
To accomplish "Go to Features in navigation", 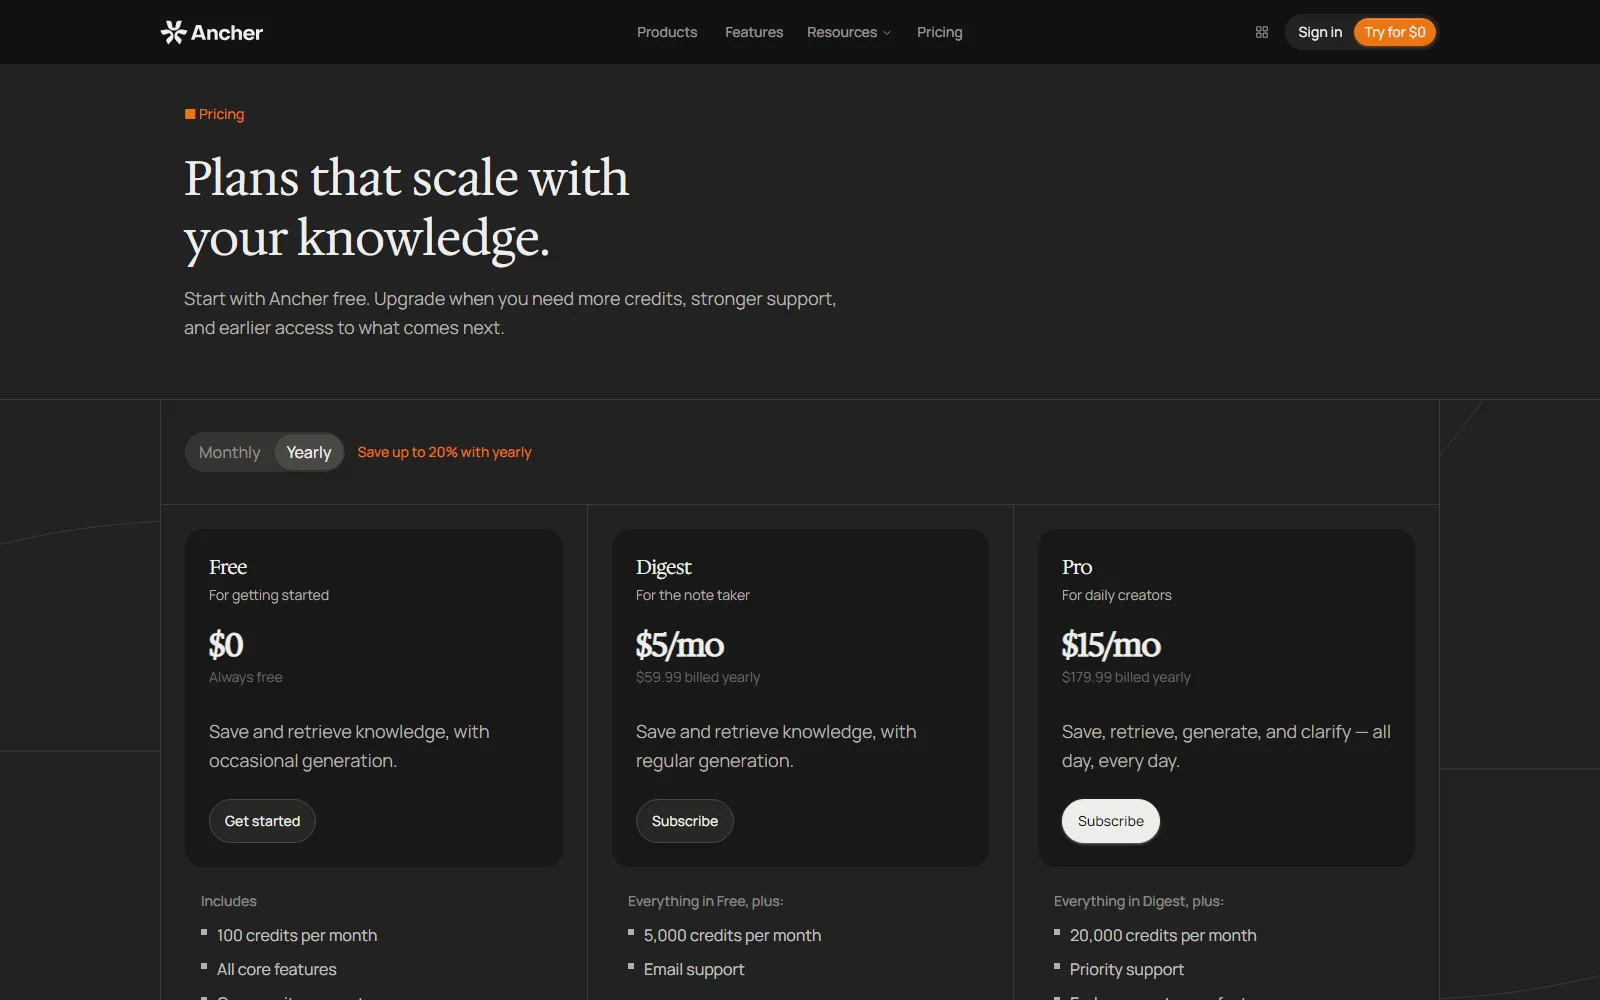I will click(754, 32).
